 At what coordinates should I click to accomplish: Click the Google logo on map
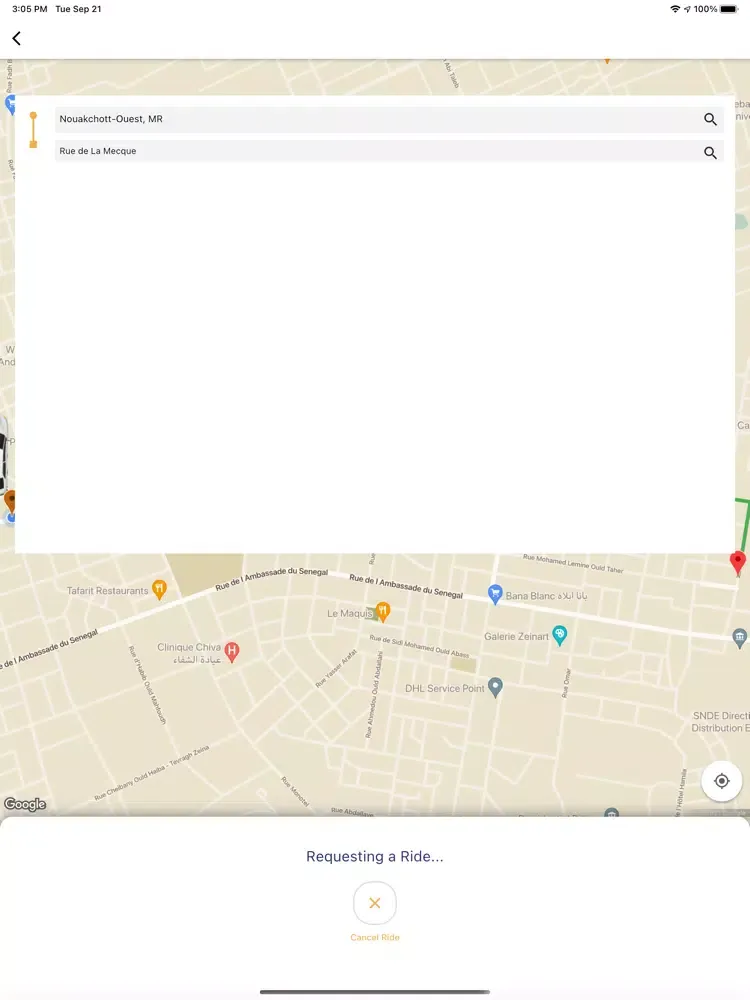point(24,804)
